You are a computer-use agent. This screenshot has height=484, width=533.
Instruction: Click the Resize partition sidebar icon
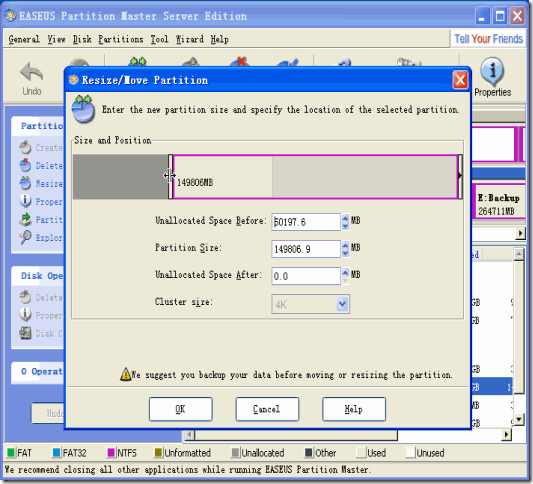tap(25, 184)
